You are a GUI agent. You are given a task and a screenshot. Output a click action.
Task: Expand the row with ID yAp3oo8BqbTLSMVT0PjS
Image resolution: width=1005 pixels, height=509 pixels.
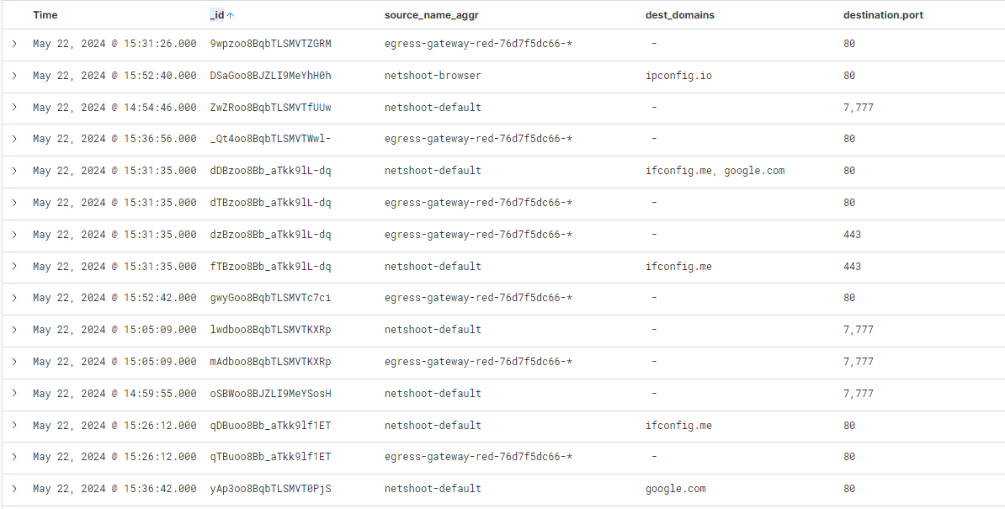pos(14,489)
